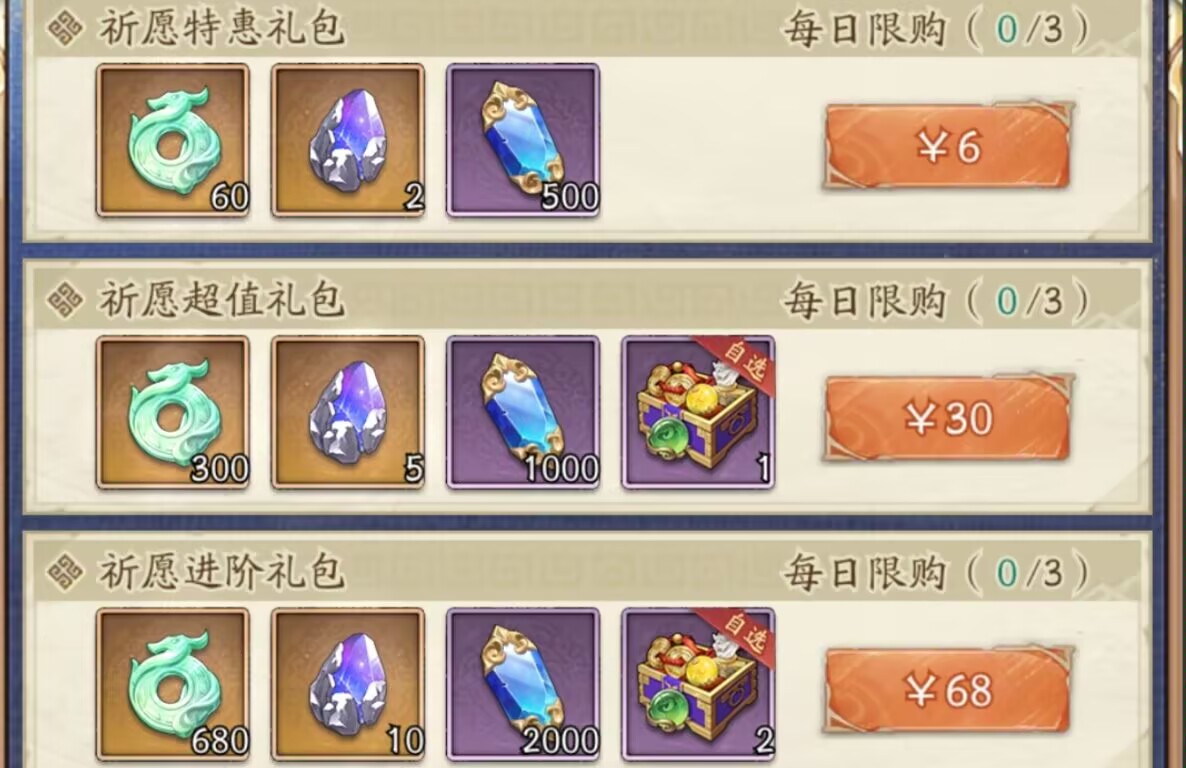Tap the blue gem icon with 1000
The image size is (1186, 768).
(523, 412)
